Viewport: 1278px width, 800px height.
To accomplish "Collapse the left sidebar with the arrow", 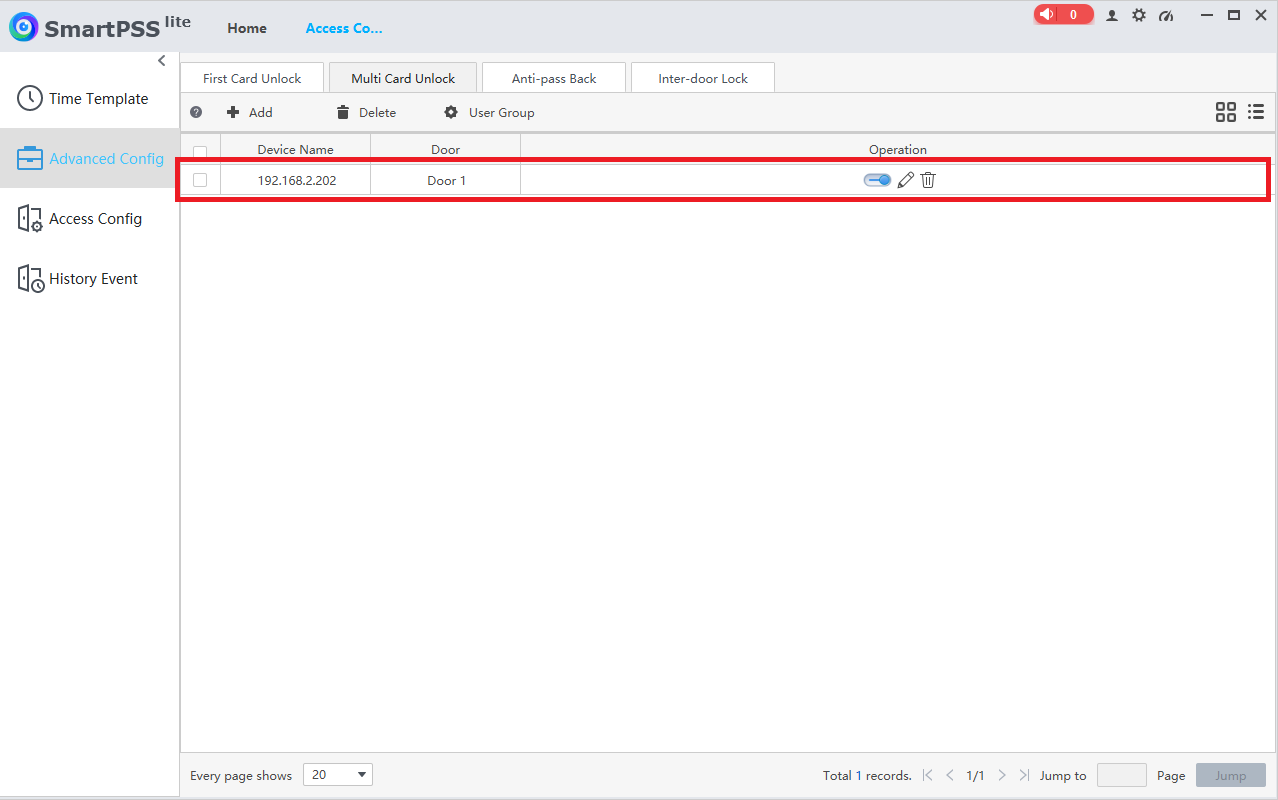I will click(x=162, y=61).
